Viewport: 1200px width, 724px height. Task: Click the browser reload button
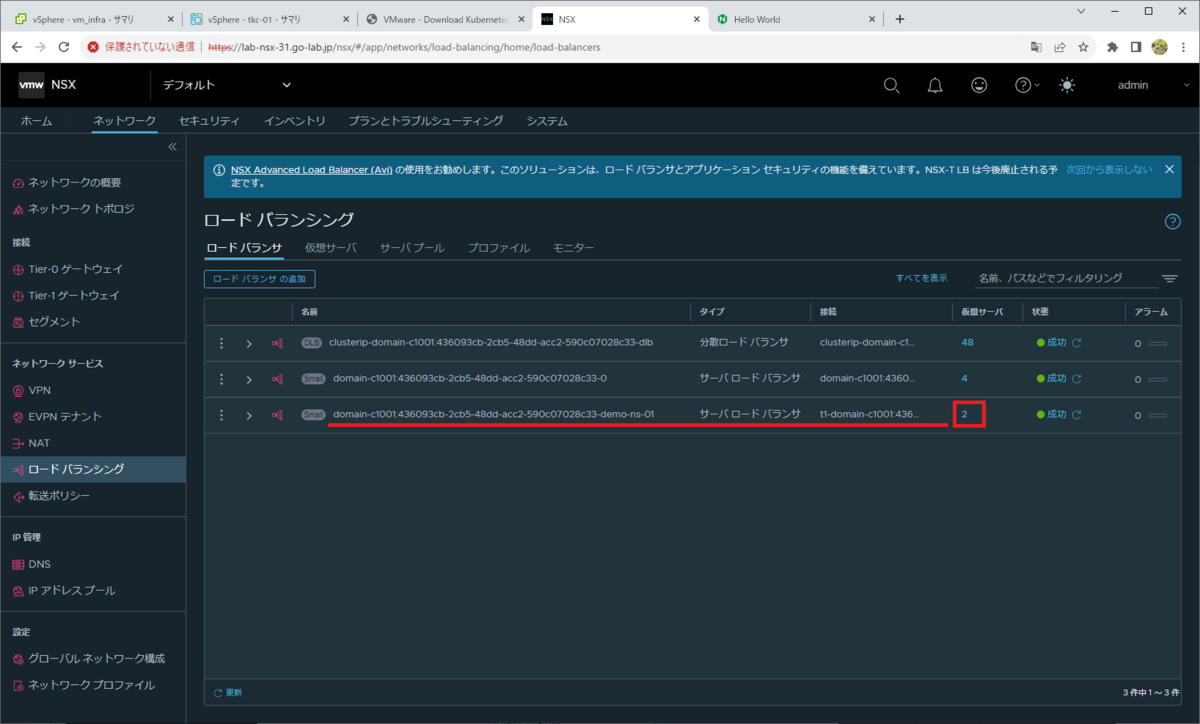click(64, 47)
